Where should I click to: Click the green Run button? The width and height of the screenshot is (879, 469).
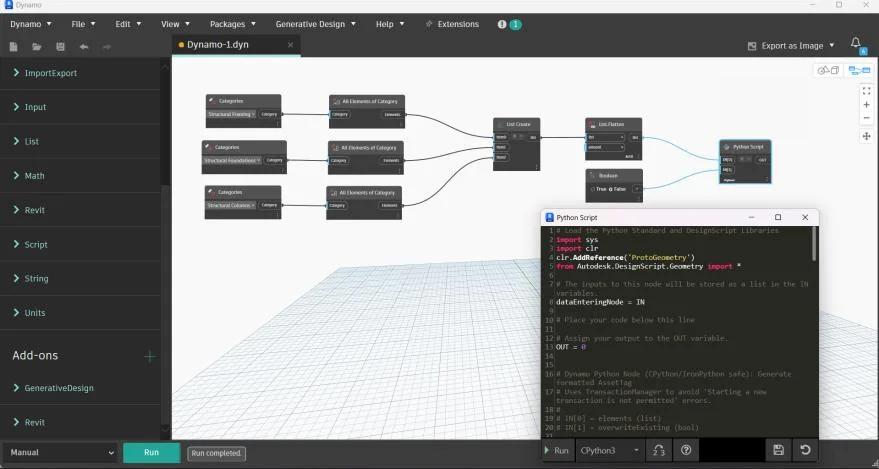click(151, 453)
